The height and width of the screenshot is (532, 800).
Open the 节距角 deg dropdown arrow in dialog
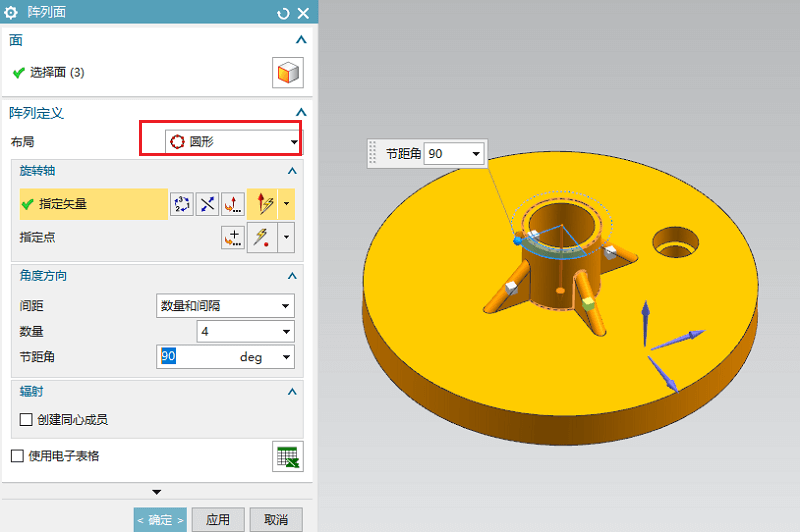click(x=286, y=357)
